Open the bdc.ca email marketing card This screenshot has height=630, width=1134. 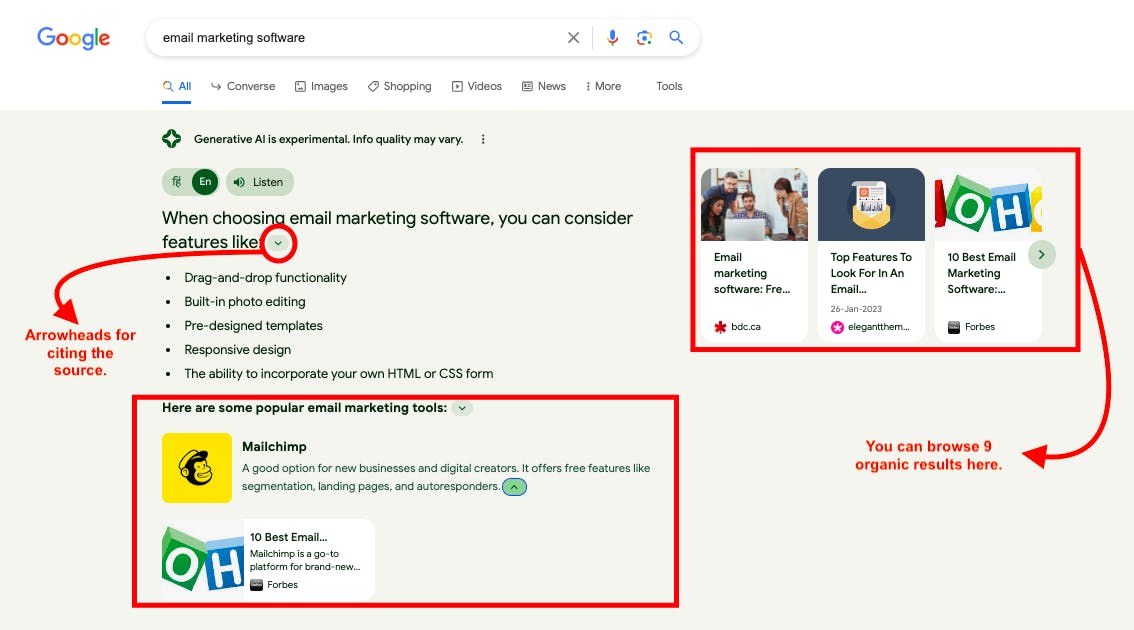tap(754, 255)
